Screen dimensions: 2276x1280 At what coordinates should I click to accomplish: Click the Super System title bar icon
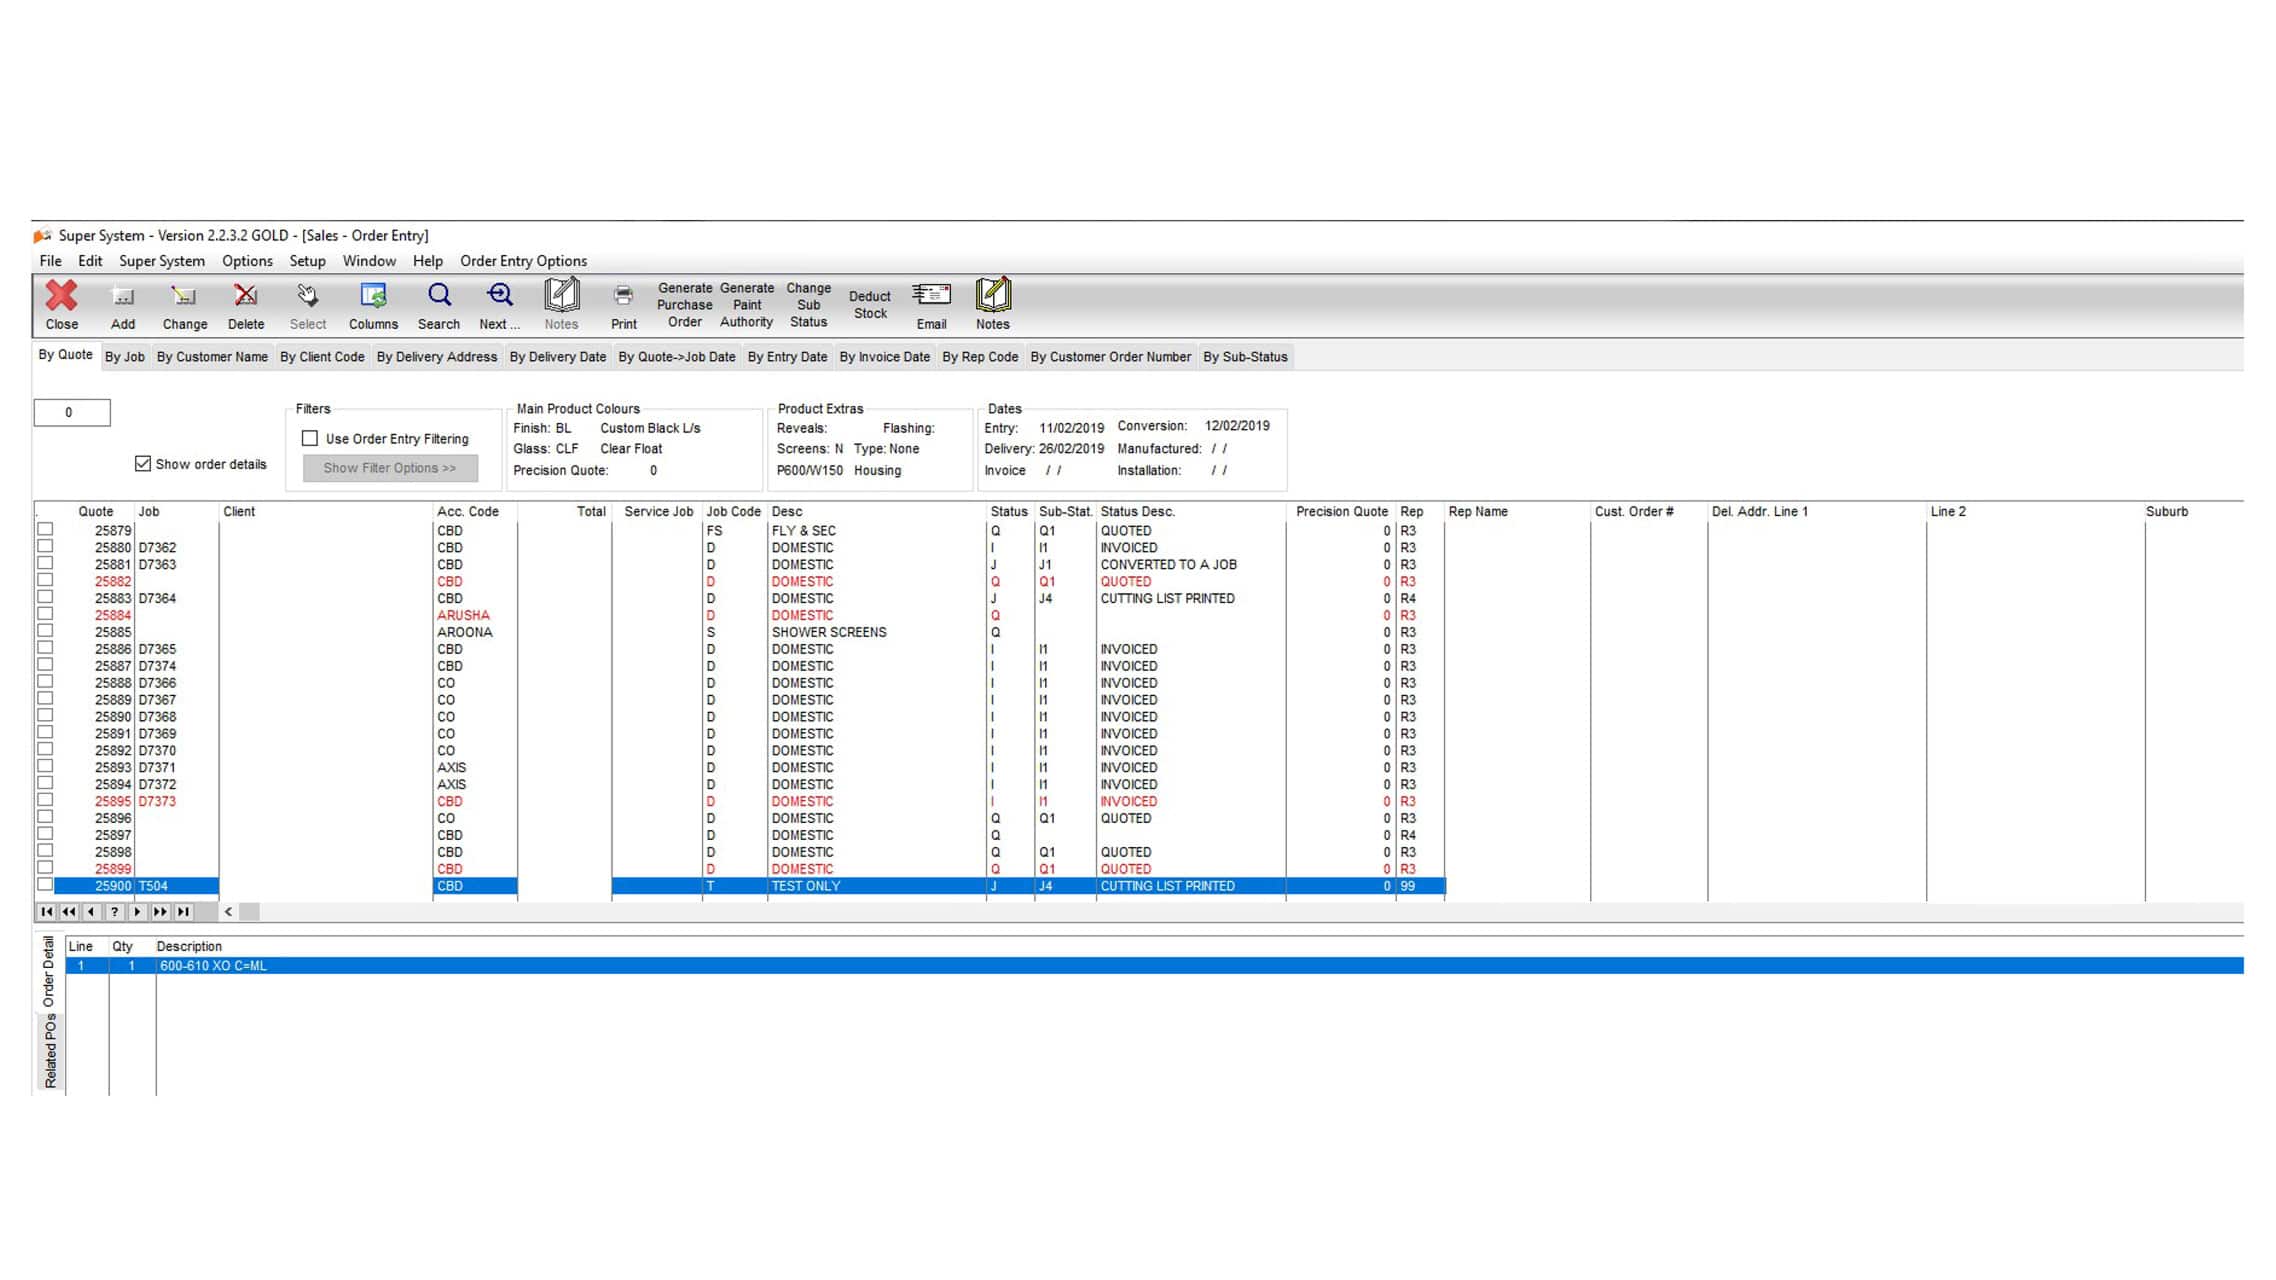pos(42,236)
